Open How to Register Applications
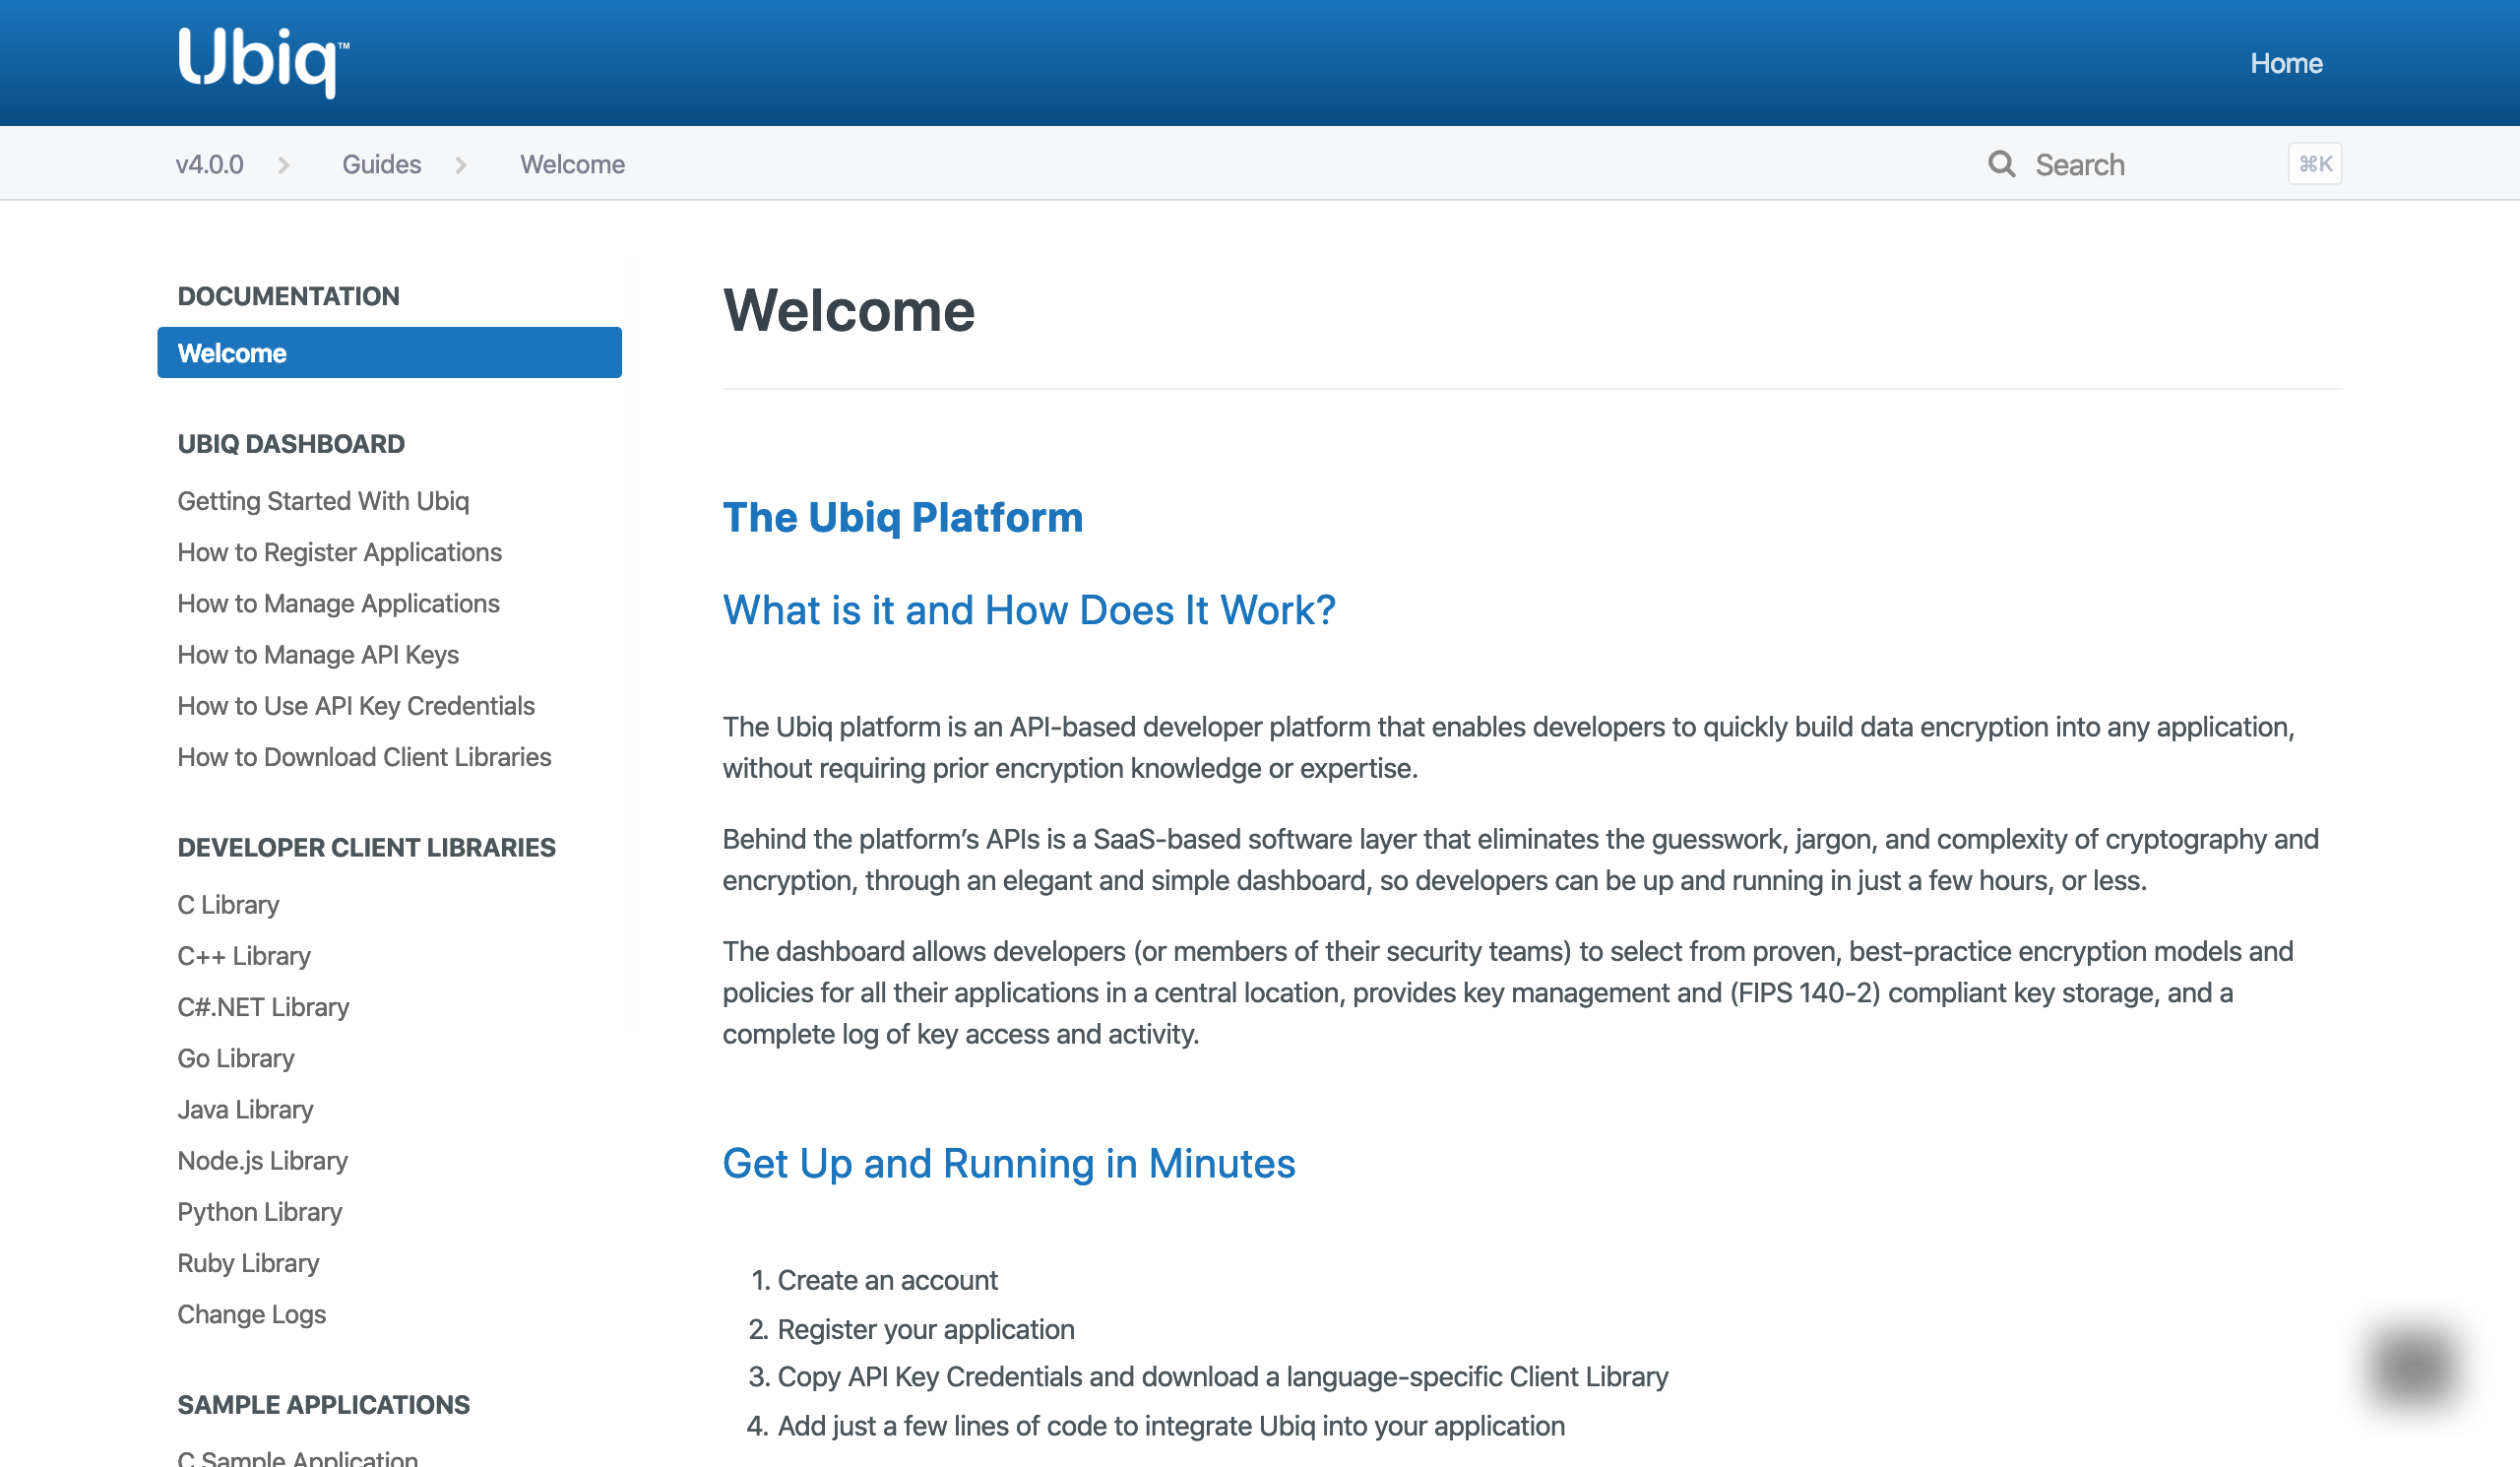Screen dimensions: 2520x1467 [339, 552]
